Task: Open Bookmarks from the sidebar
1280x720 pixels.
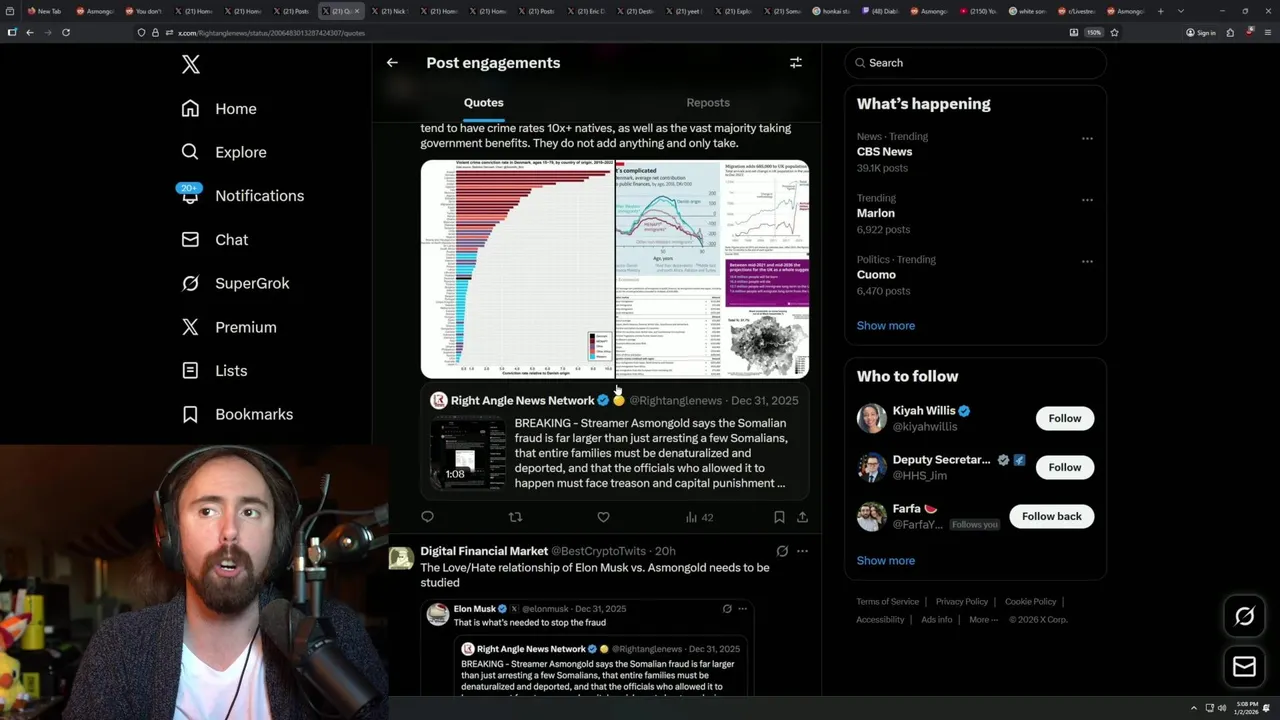Action: (x=237, y=414)
